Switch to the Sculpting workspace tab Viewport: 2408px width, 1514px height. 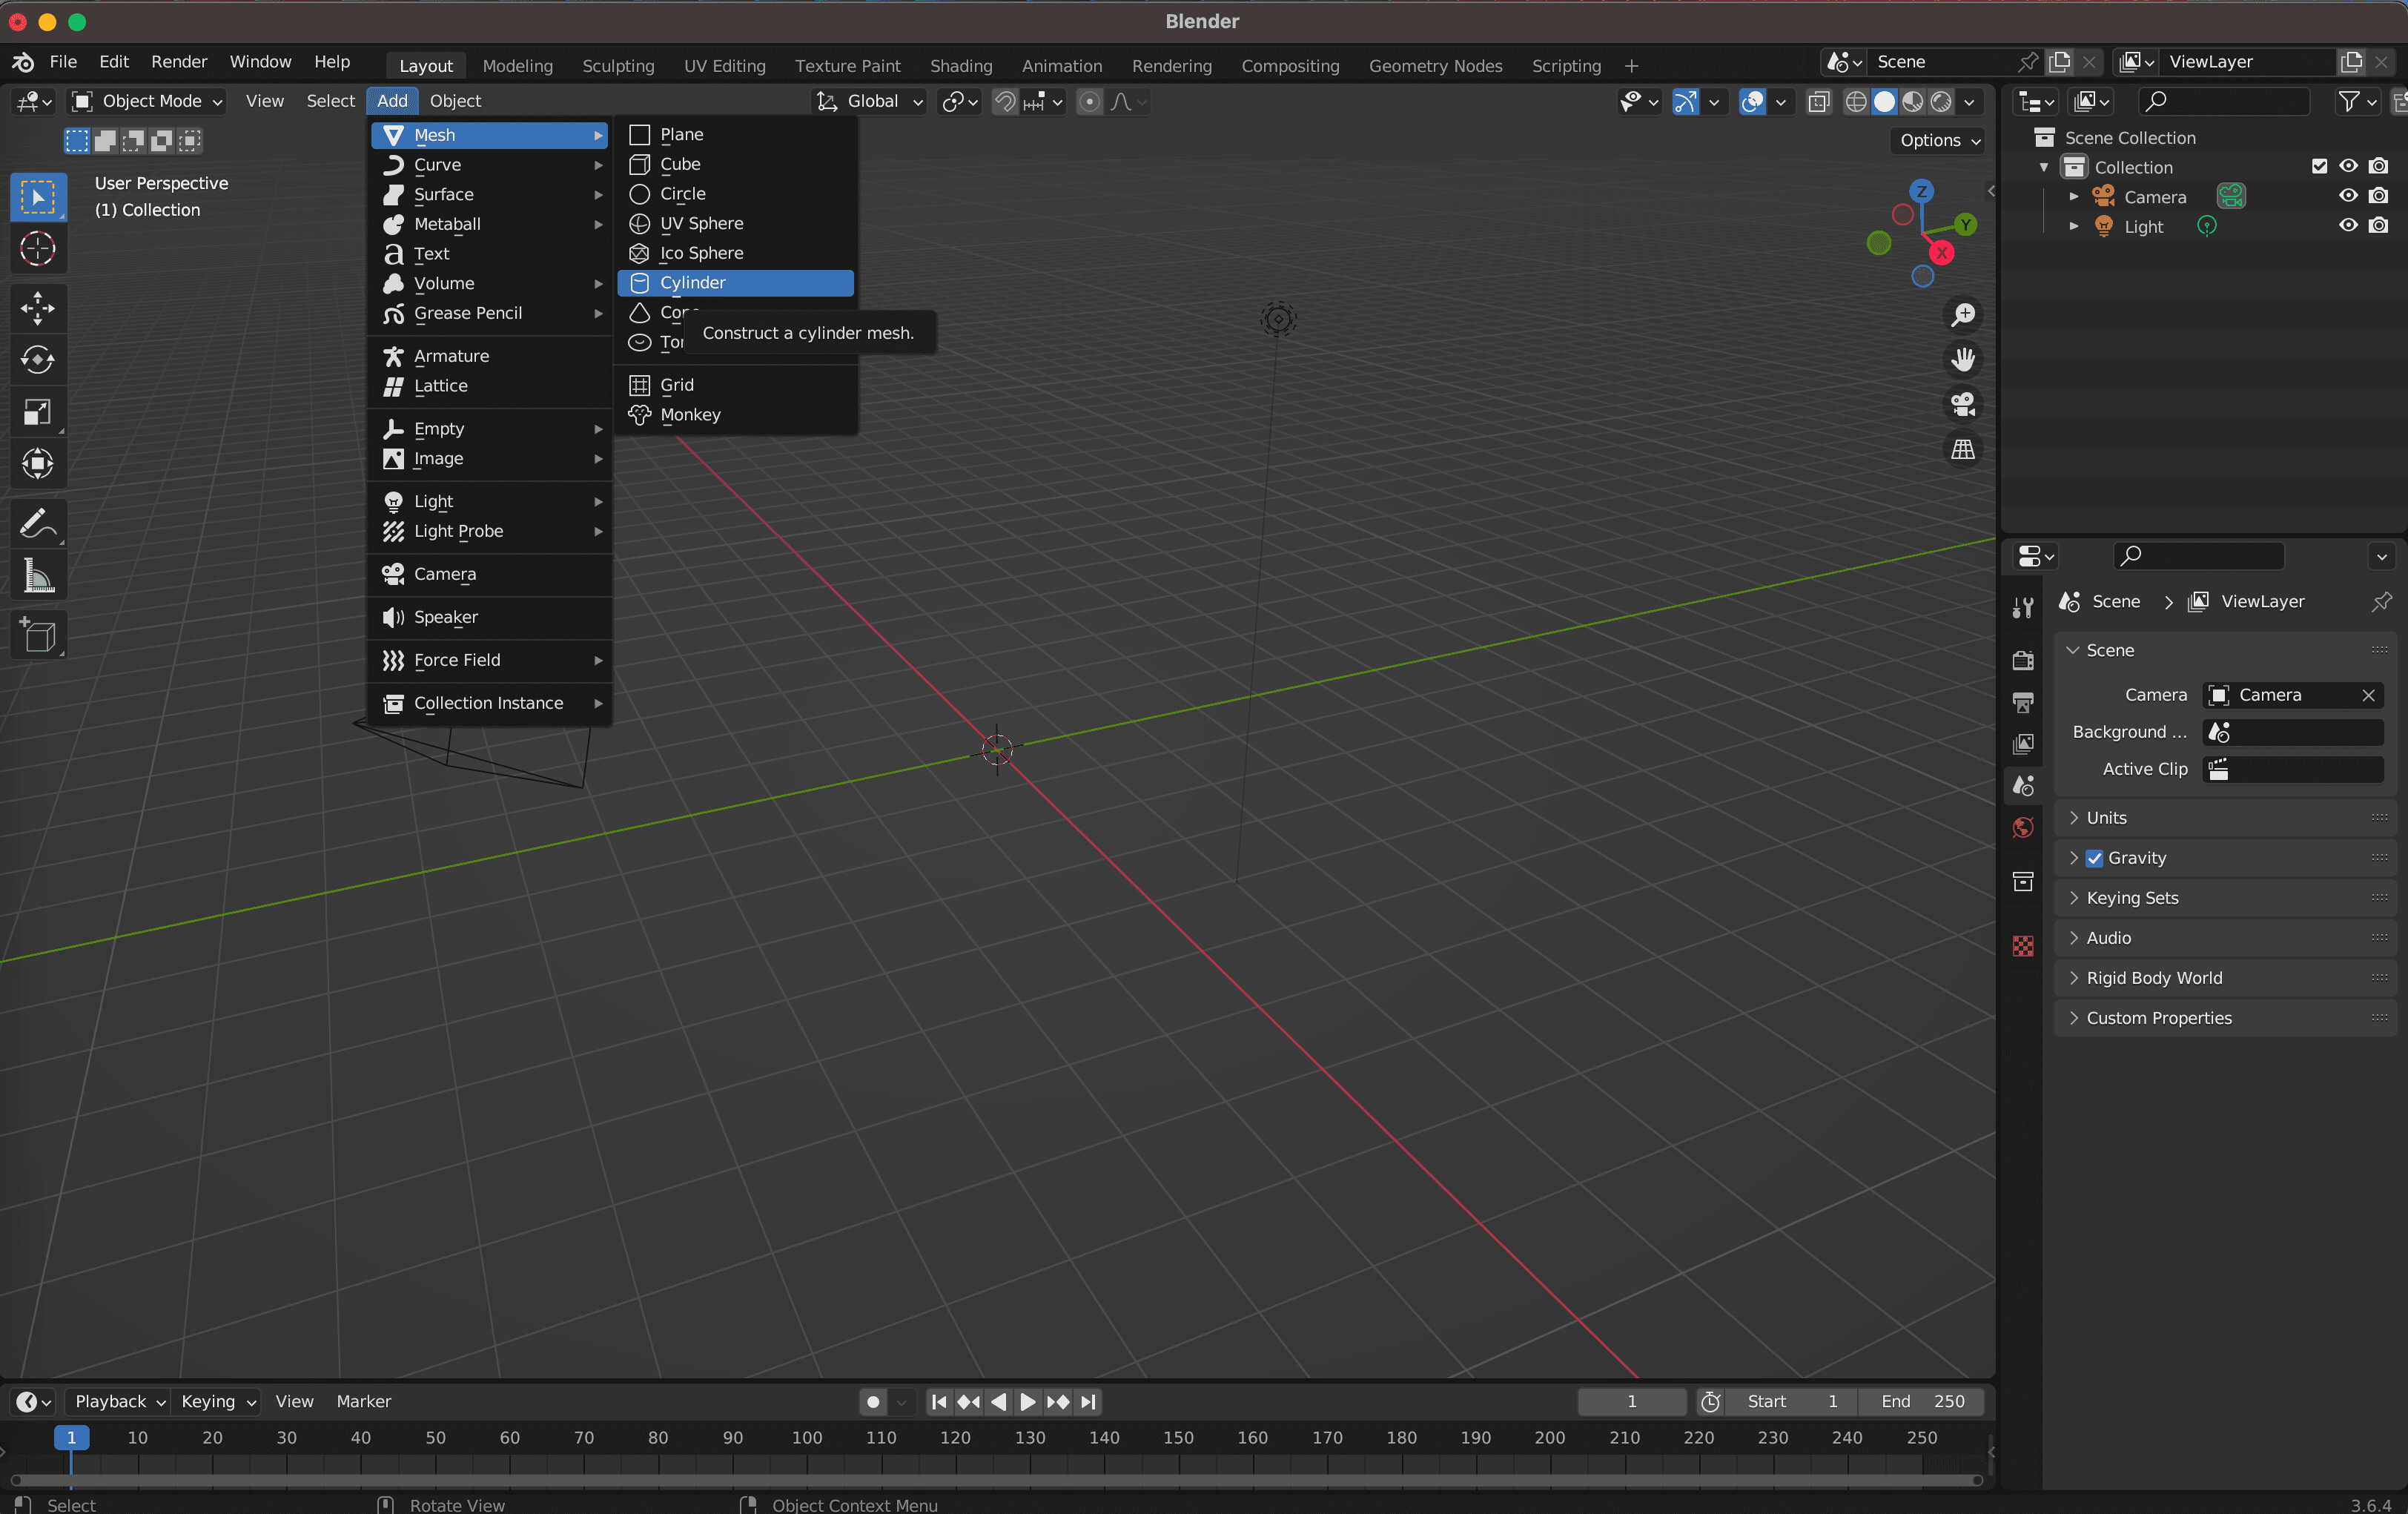click(x=618, y=66)
